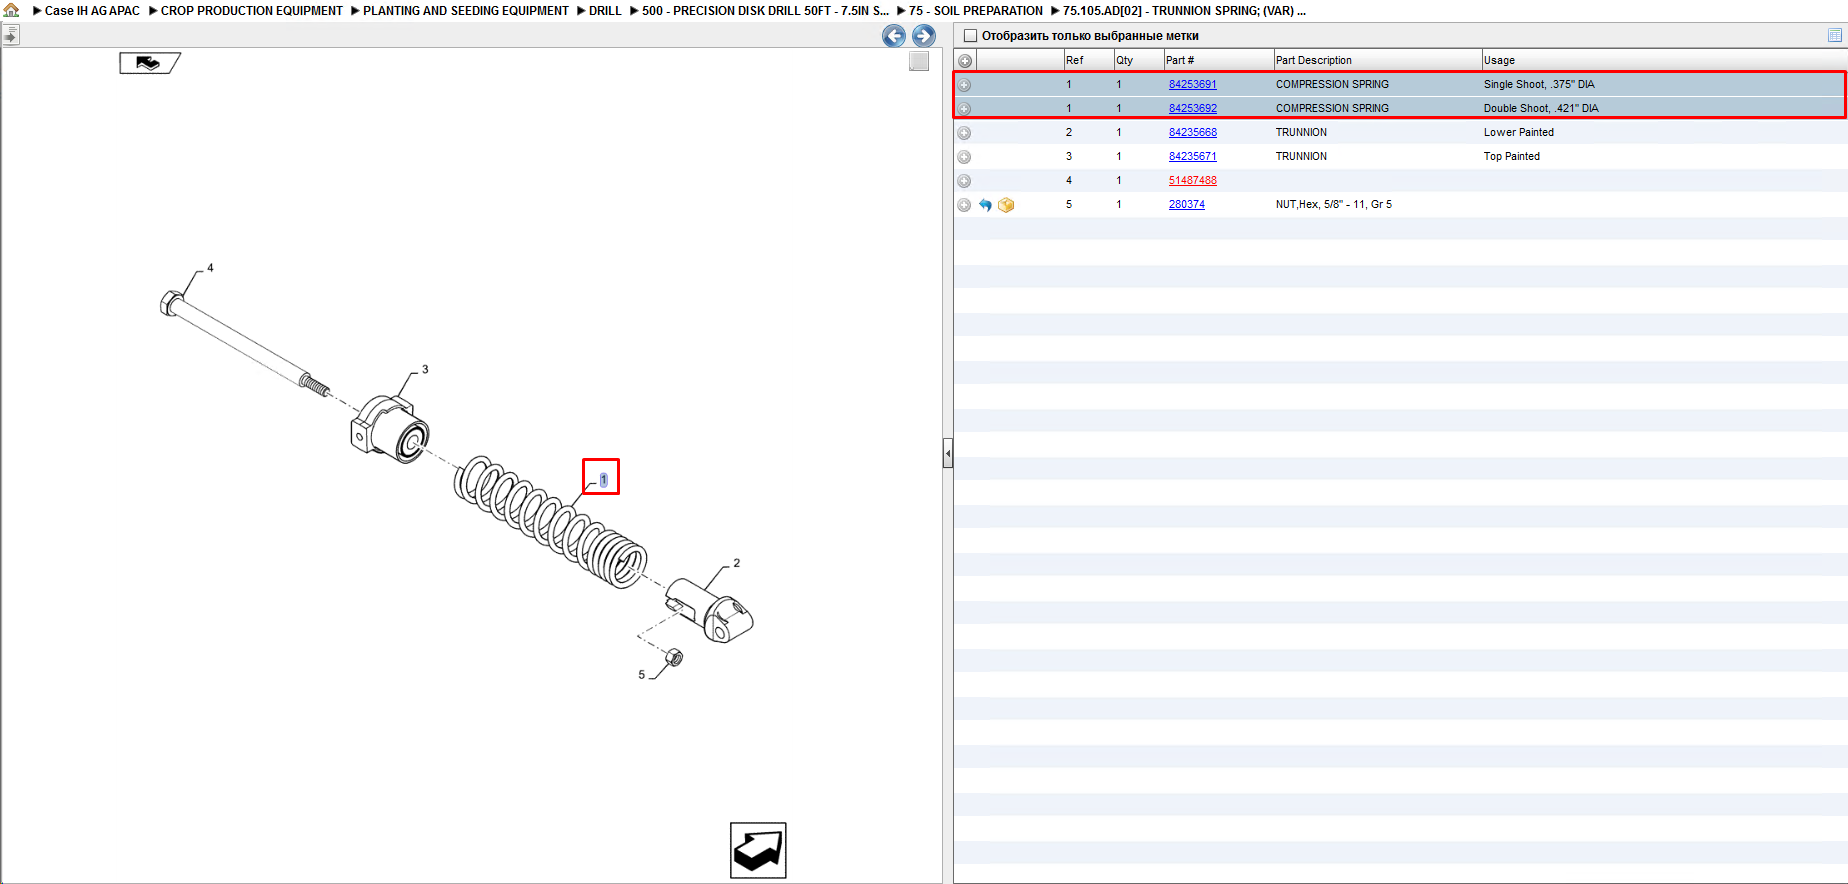Open part number link 84253691
Image resolution: width=1848 pixels, height=884 pixels.
coord(1193,85)
